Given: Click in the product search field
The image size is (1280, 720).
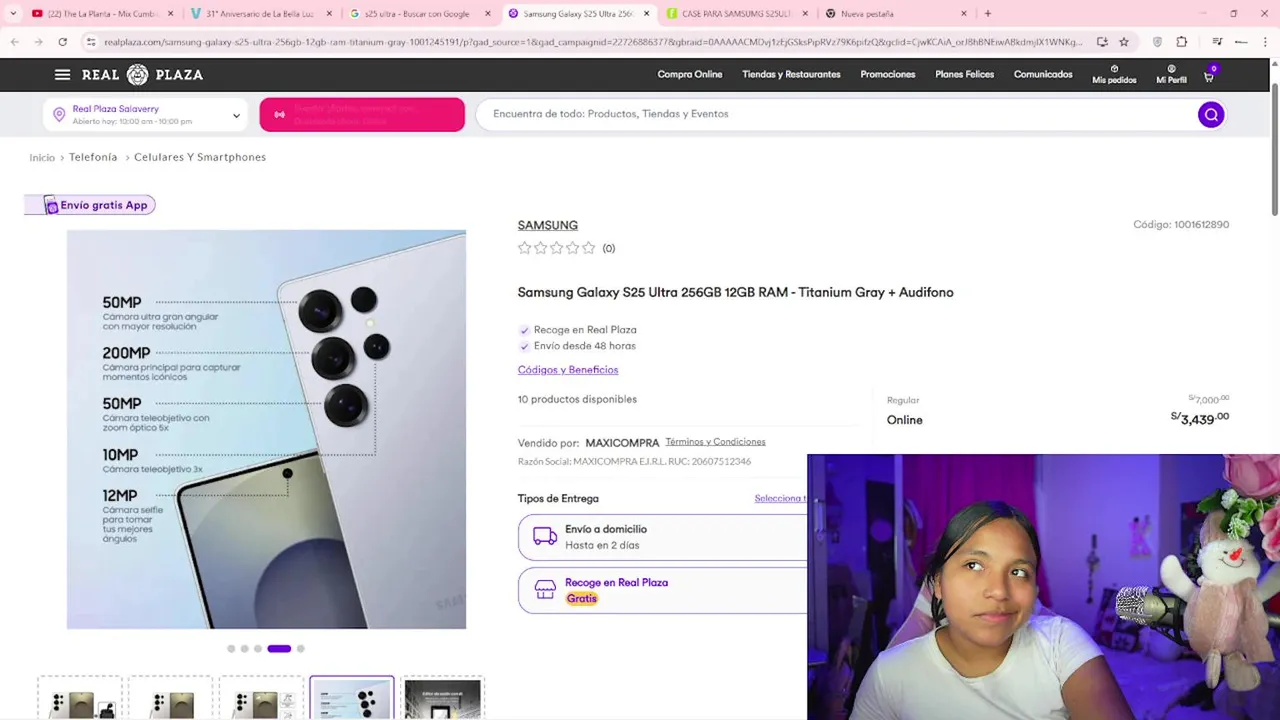Looking at the screenshot, I should coord(835,115).
